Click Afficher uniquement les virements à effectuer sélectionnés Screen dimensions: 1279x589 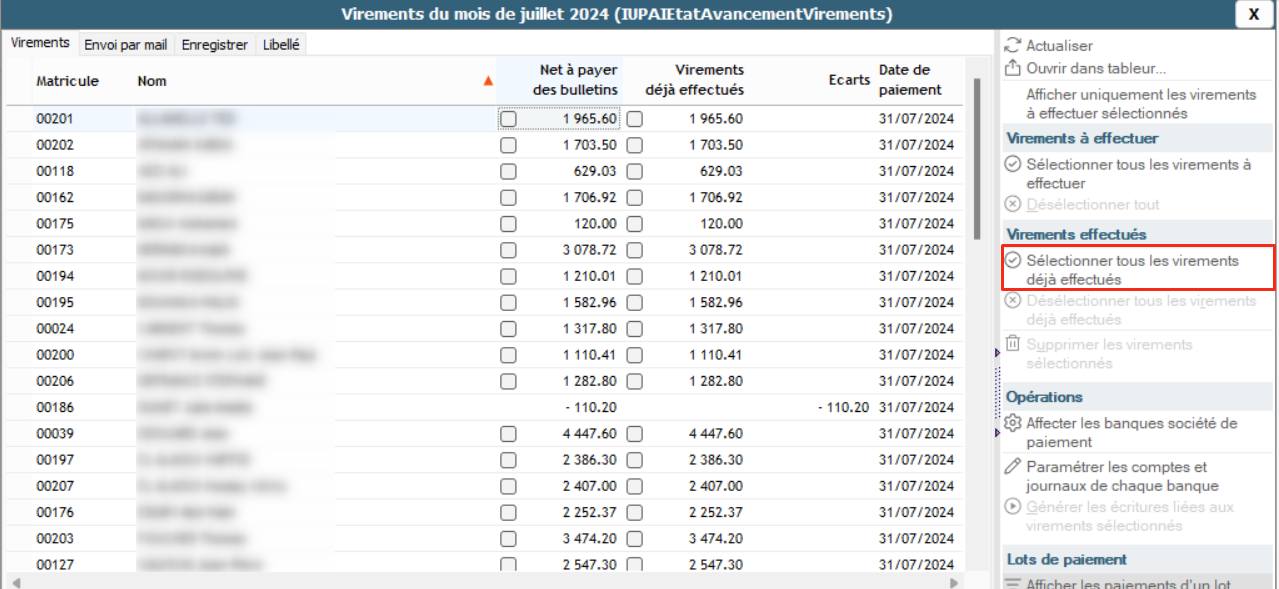pyautogui.click(x=1140, y=104)
